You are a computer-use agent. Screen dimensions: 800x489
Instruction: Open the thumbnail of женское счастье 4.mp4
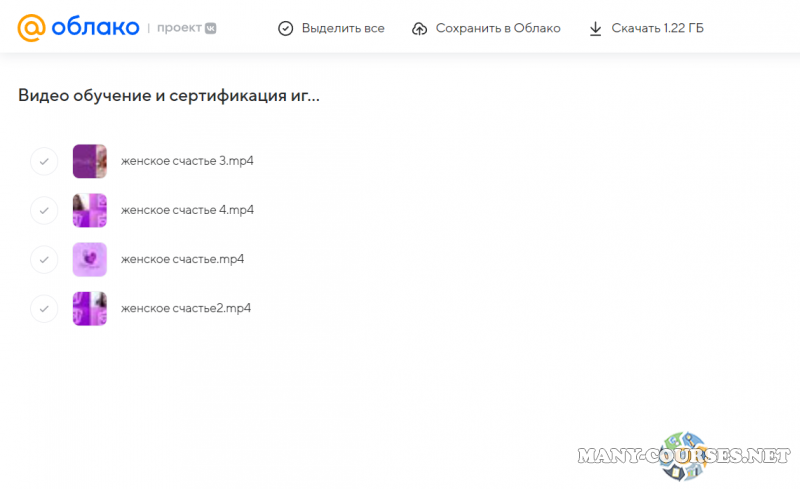[x=90, y=210]
